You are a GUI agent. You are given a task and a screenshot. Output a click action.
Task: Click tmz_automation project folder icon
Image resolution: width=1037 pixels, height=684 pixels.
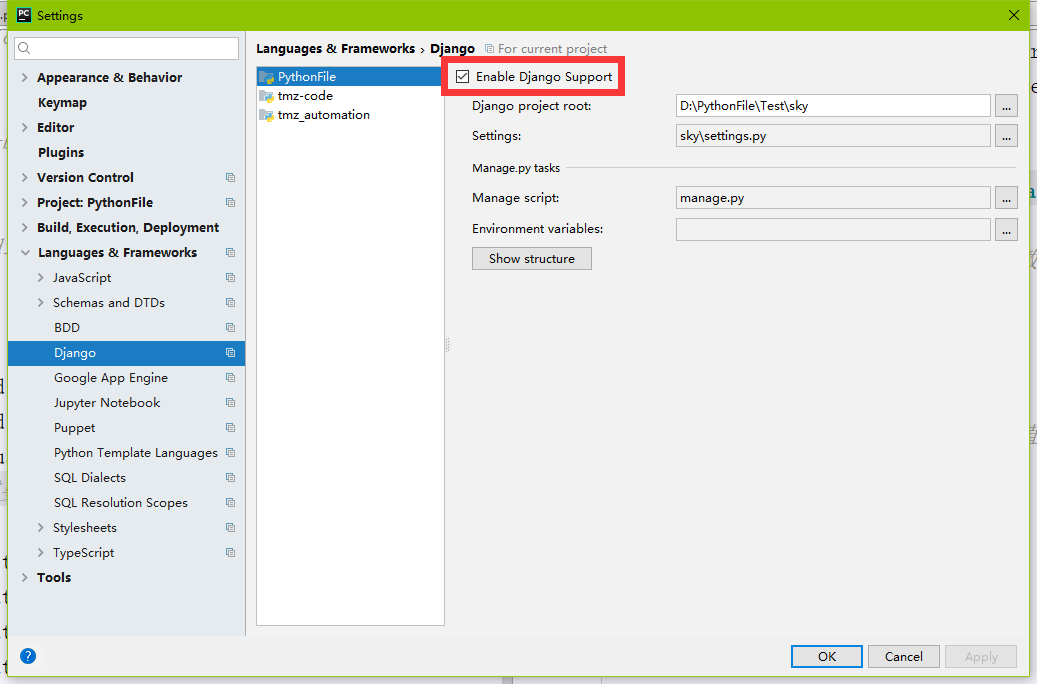coord(267,116)
